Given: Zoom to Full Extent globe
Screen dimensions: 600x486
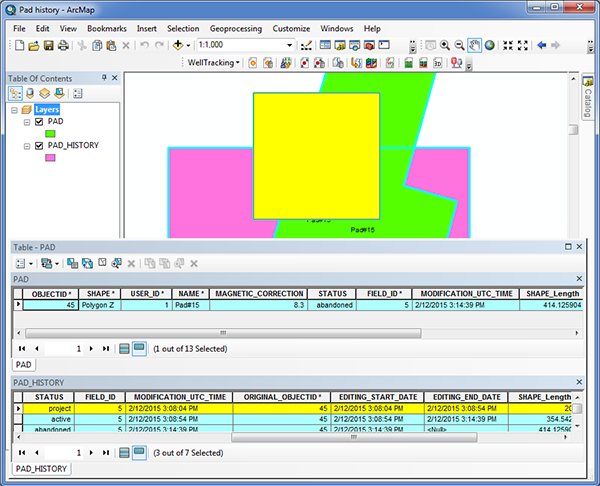Looking at the screenshot, I should [x=489, y=45].
